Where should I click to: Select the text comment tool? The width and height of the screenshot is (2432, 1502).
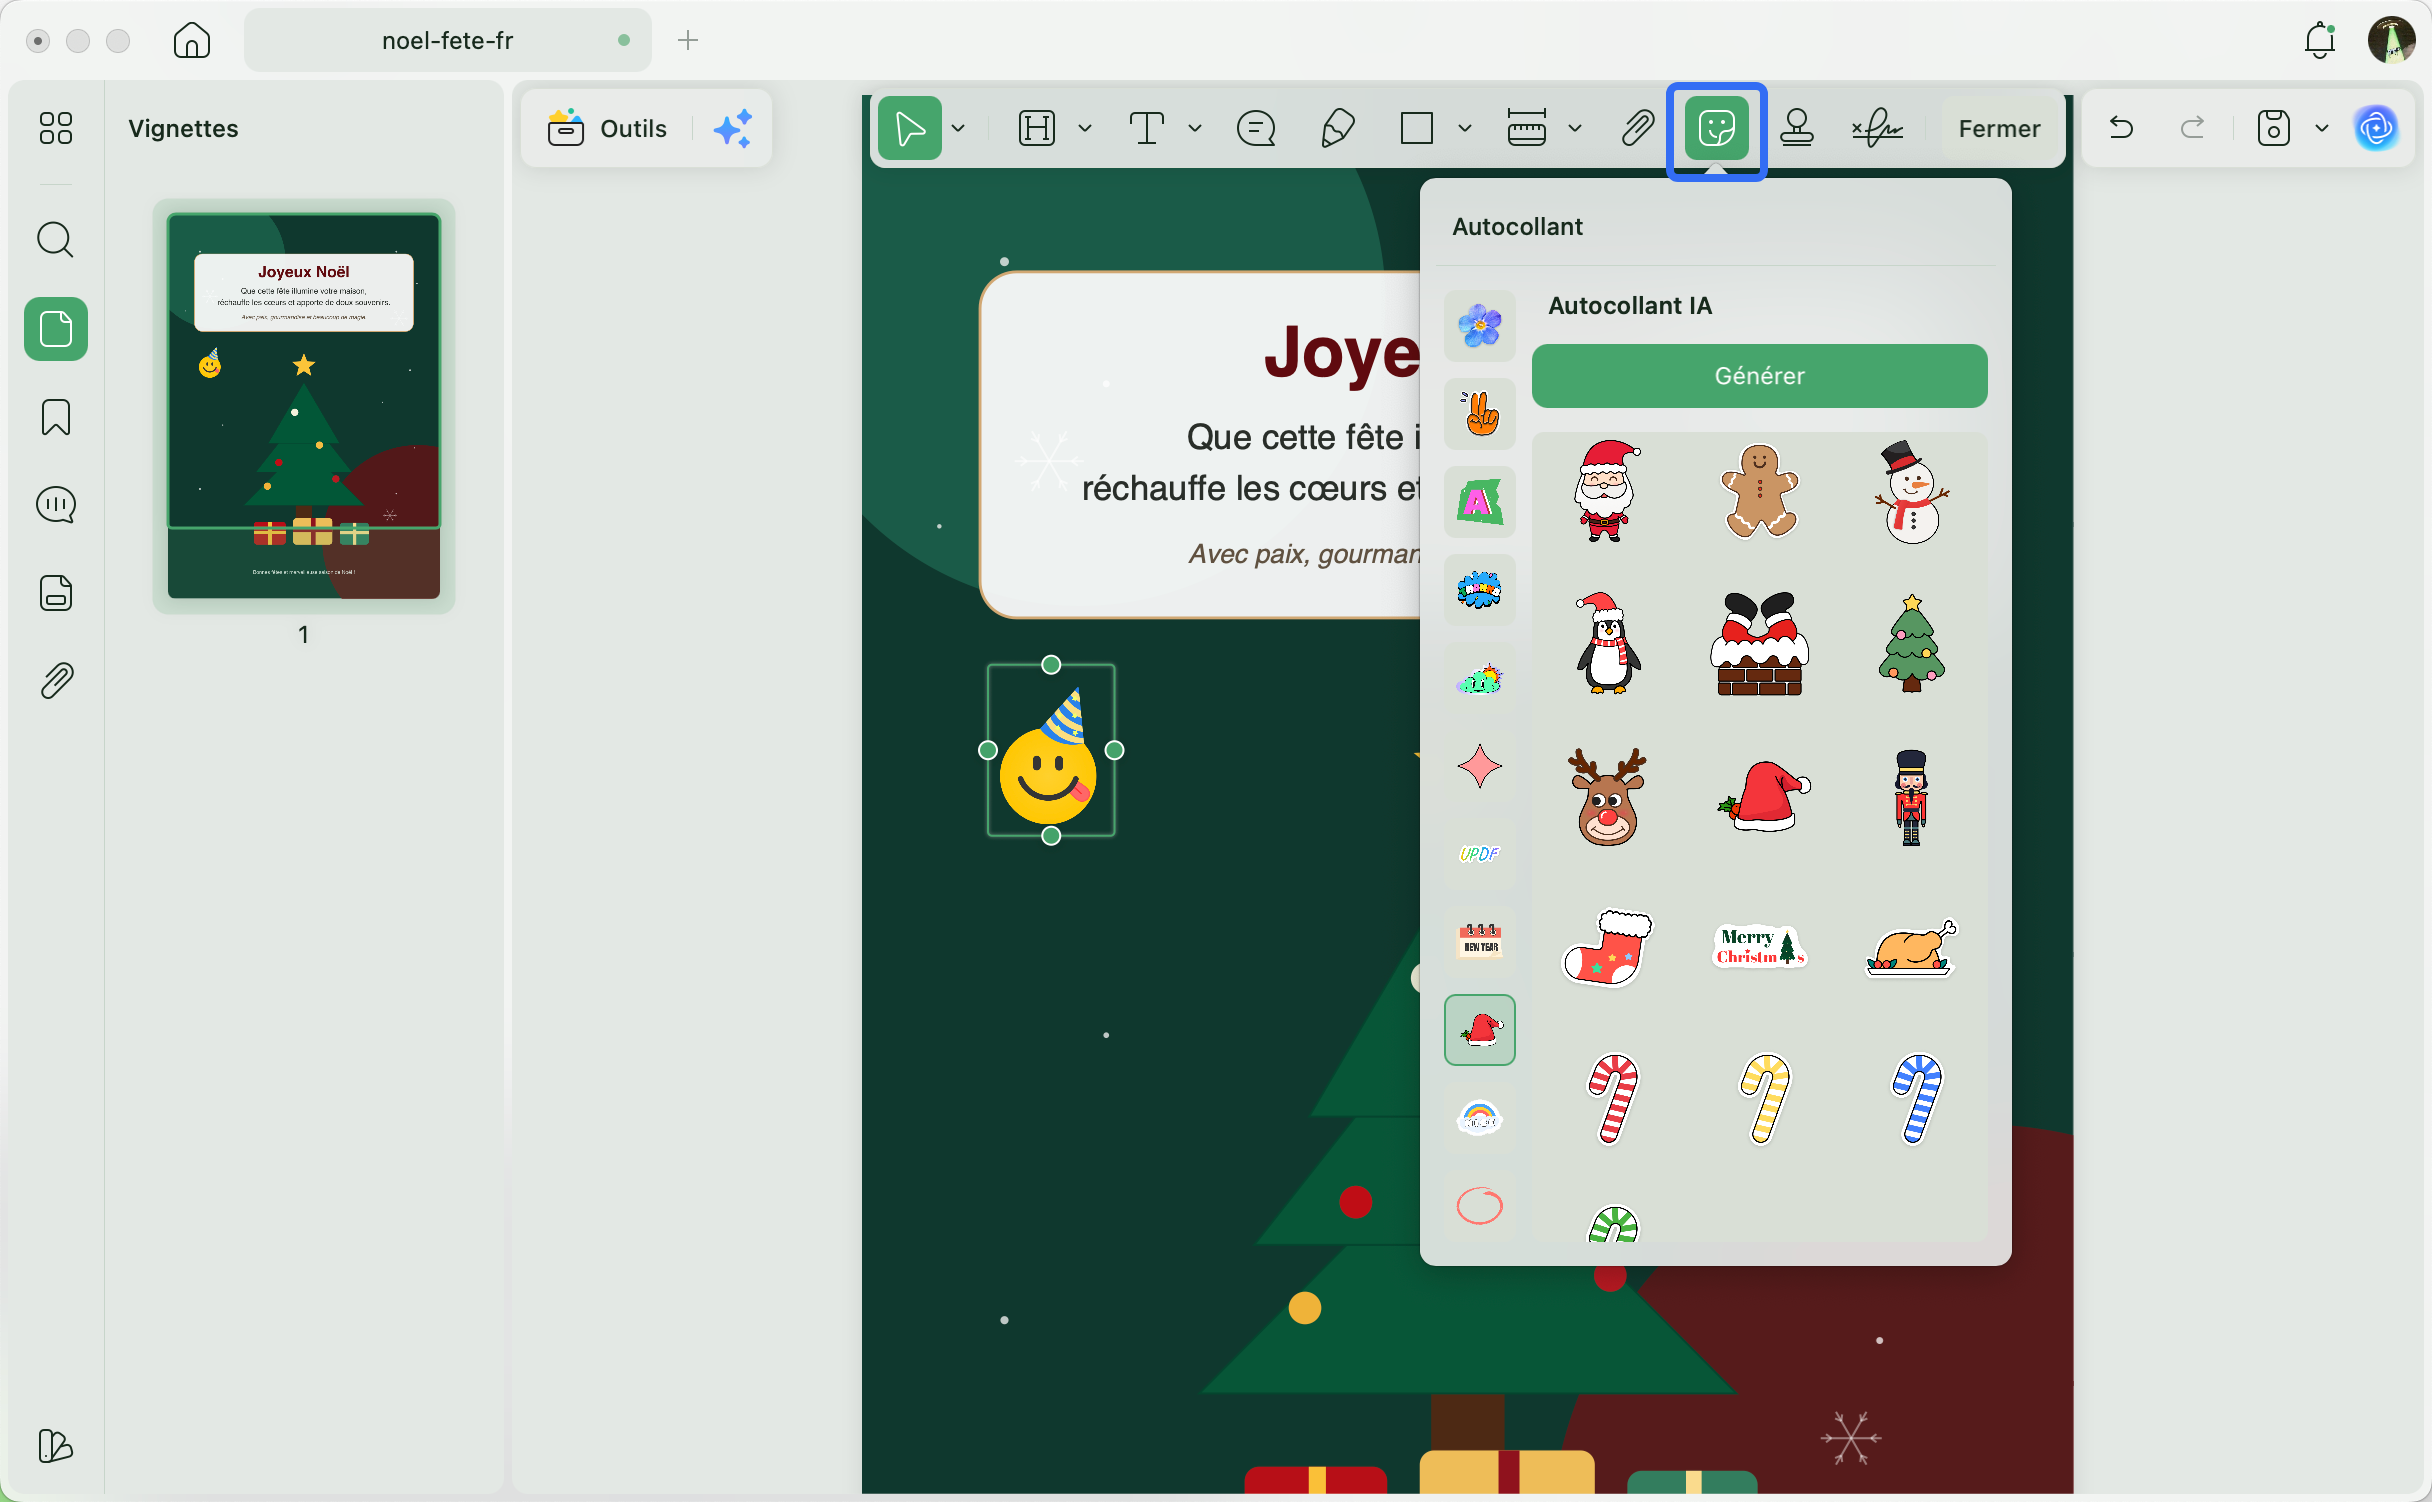(1147, 128)
